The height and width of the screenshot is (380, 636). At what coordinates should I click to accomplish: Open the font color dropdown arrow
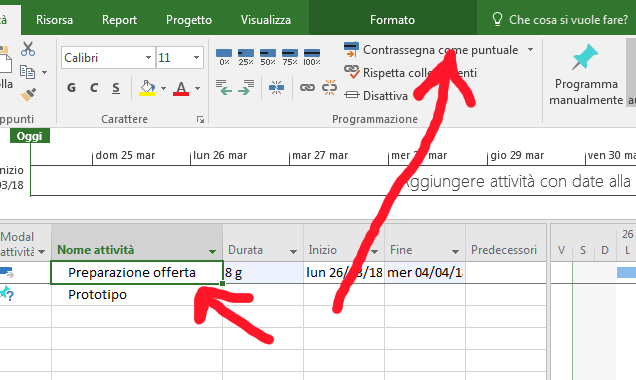pos(198,88)
